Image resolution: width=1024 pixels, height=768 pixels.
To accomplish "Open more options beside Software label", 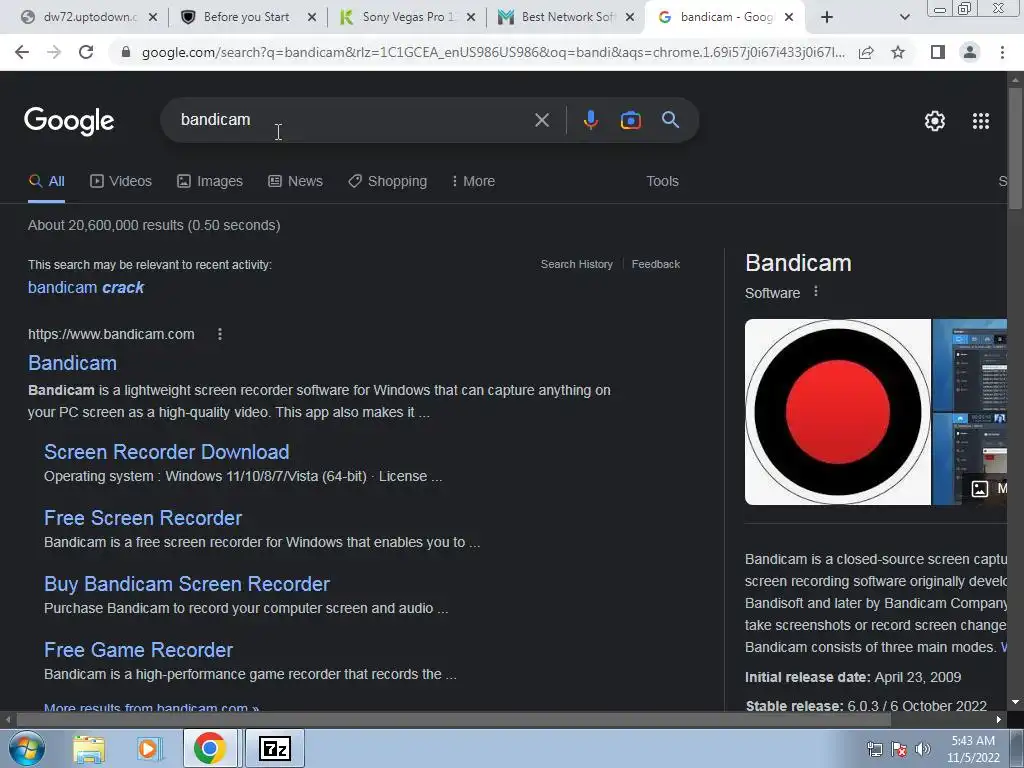I will pos(815,292).
